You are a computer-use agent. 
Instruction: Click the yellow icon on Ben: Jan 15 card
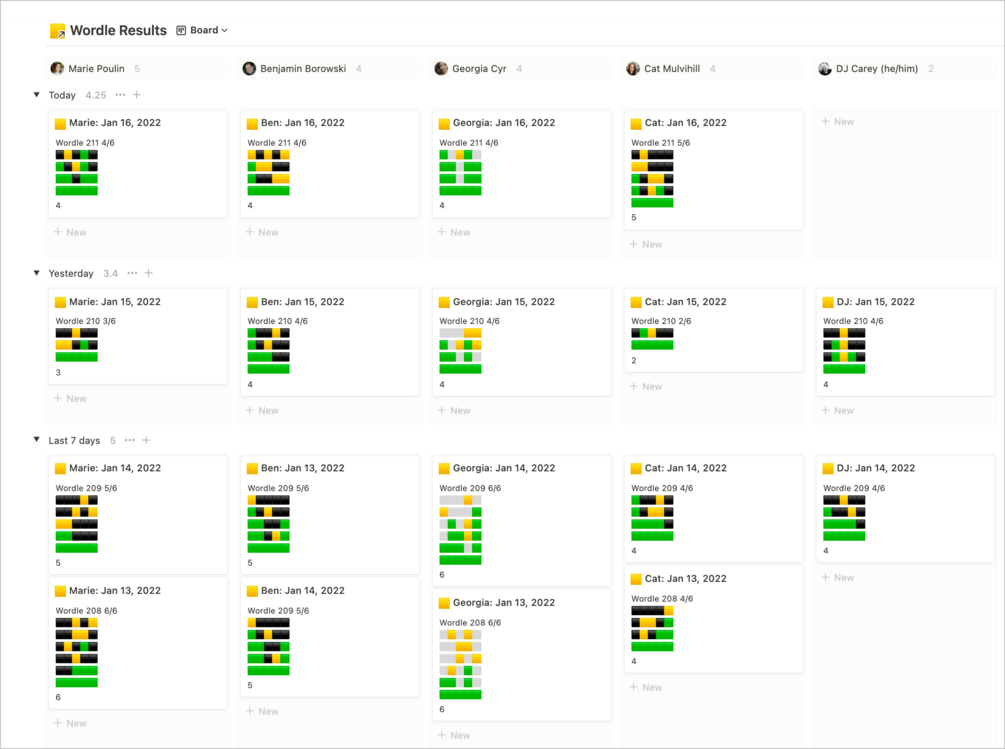(x=253, y=302)
